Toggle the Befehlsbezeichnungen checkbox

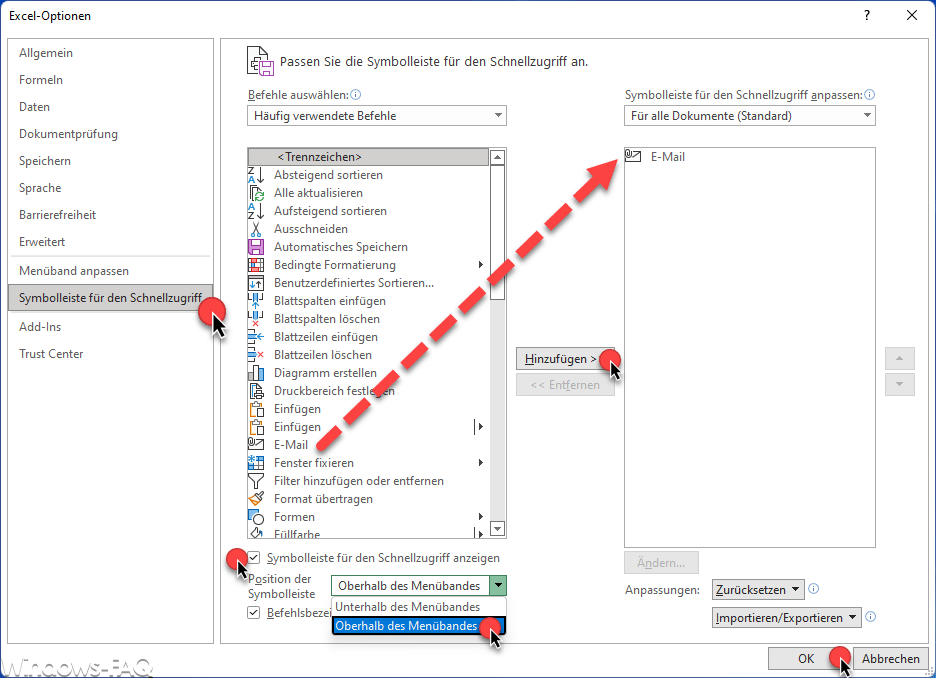click(254, 612)
